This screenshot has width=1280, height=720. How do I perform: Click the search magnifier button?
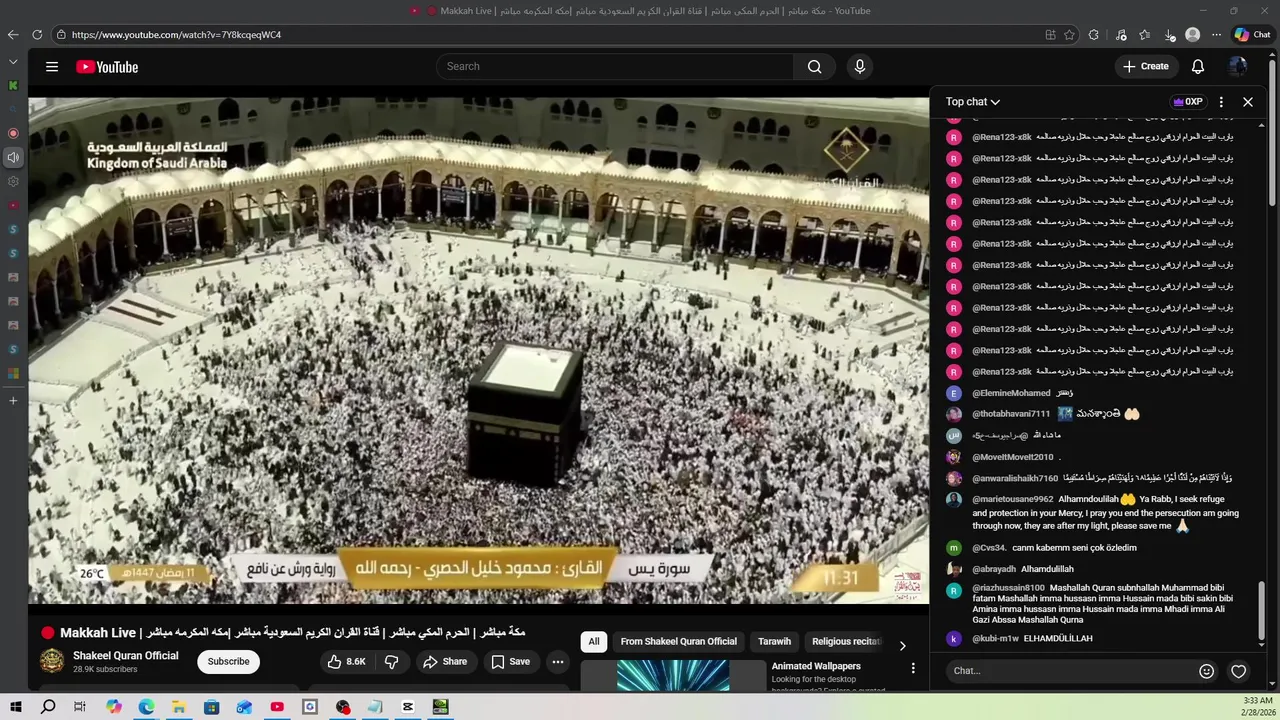(x=814, y=67)
